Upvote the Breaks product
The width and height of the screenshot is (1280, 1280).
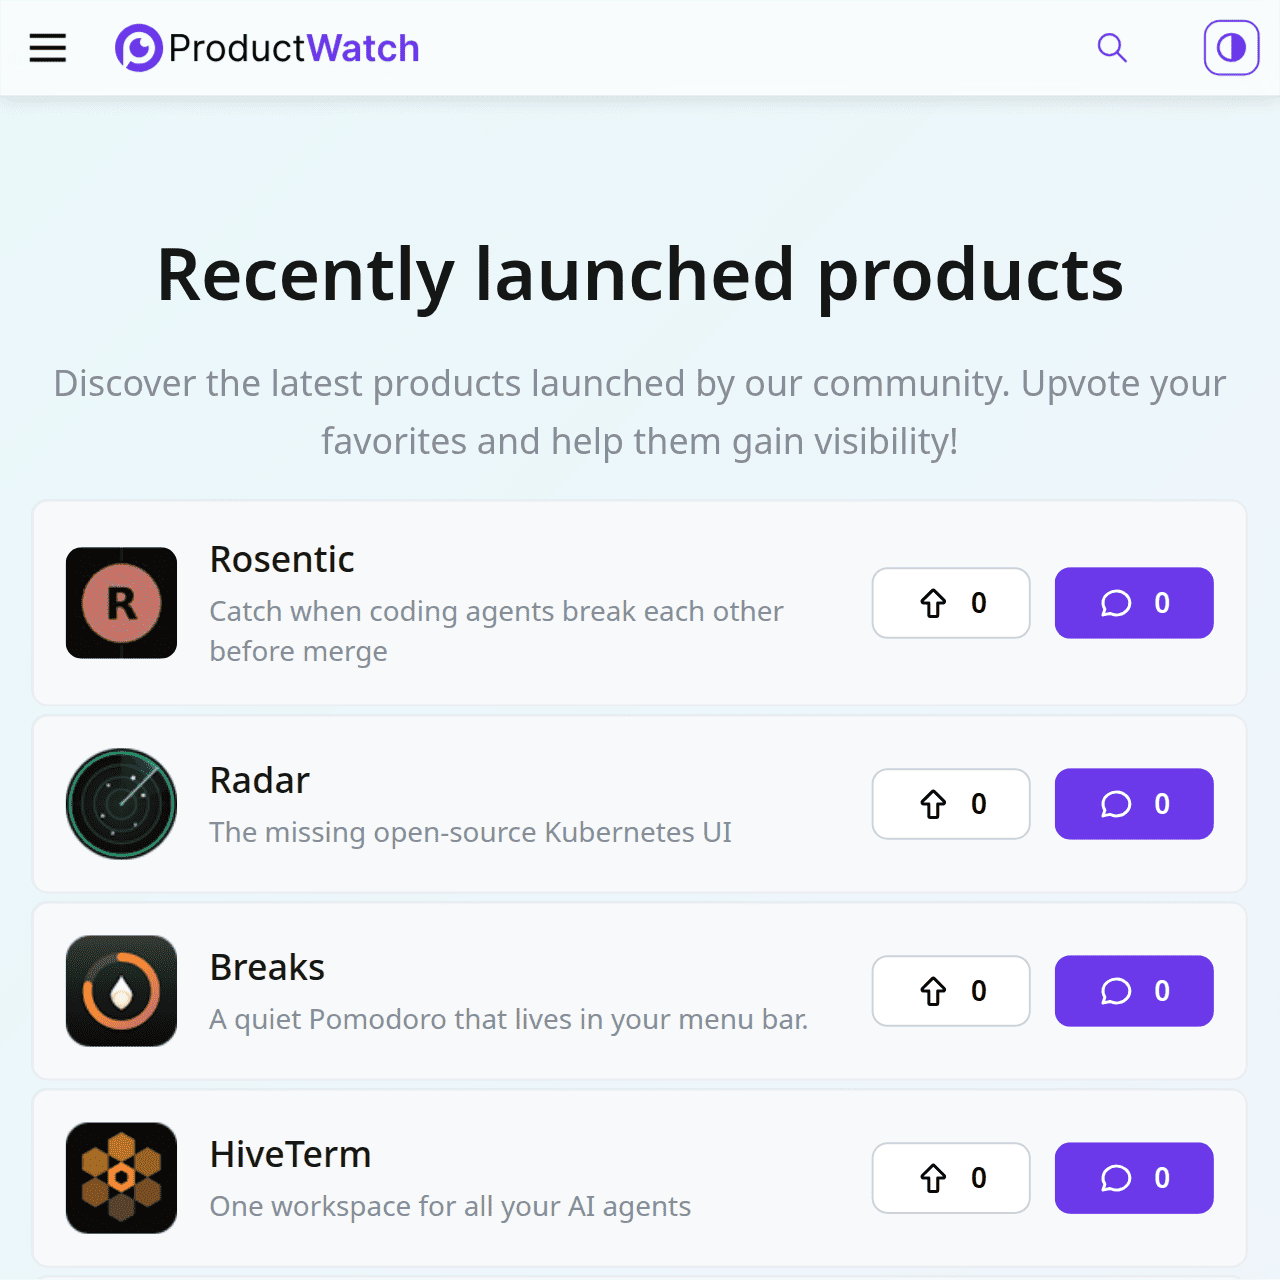click(951, 991)
